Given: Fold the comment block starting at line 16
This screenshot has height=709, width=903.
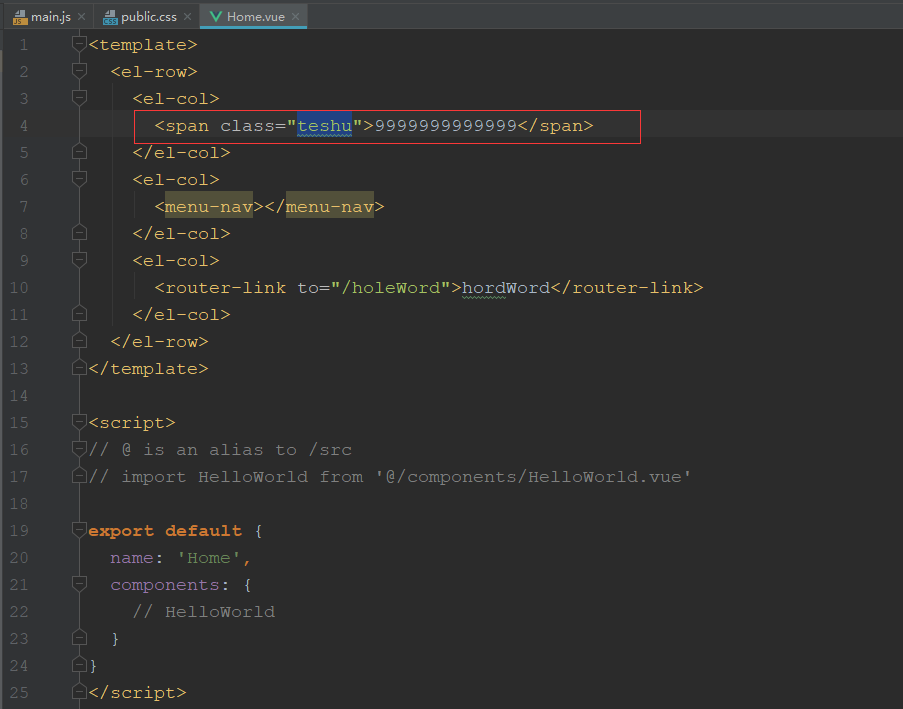Looking at the screenshot, I should pos(80,450).
